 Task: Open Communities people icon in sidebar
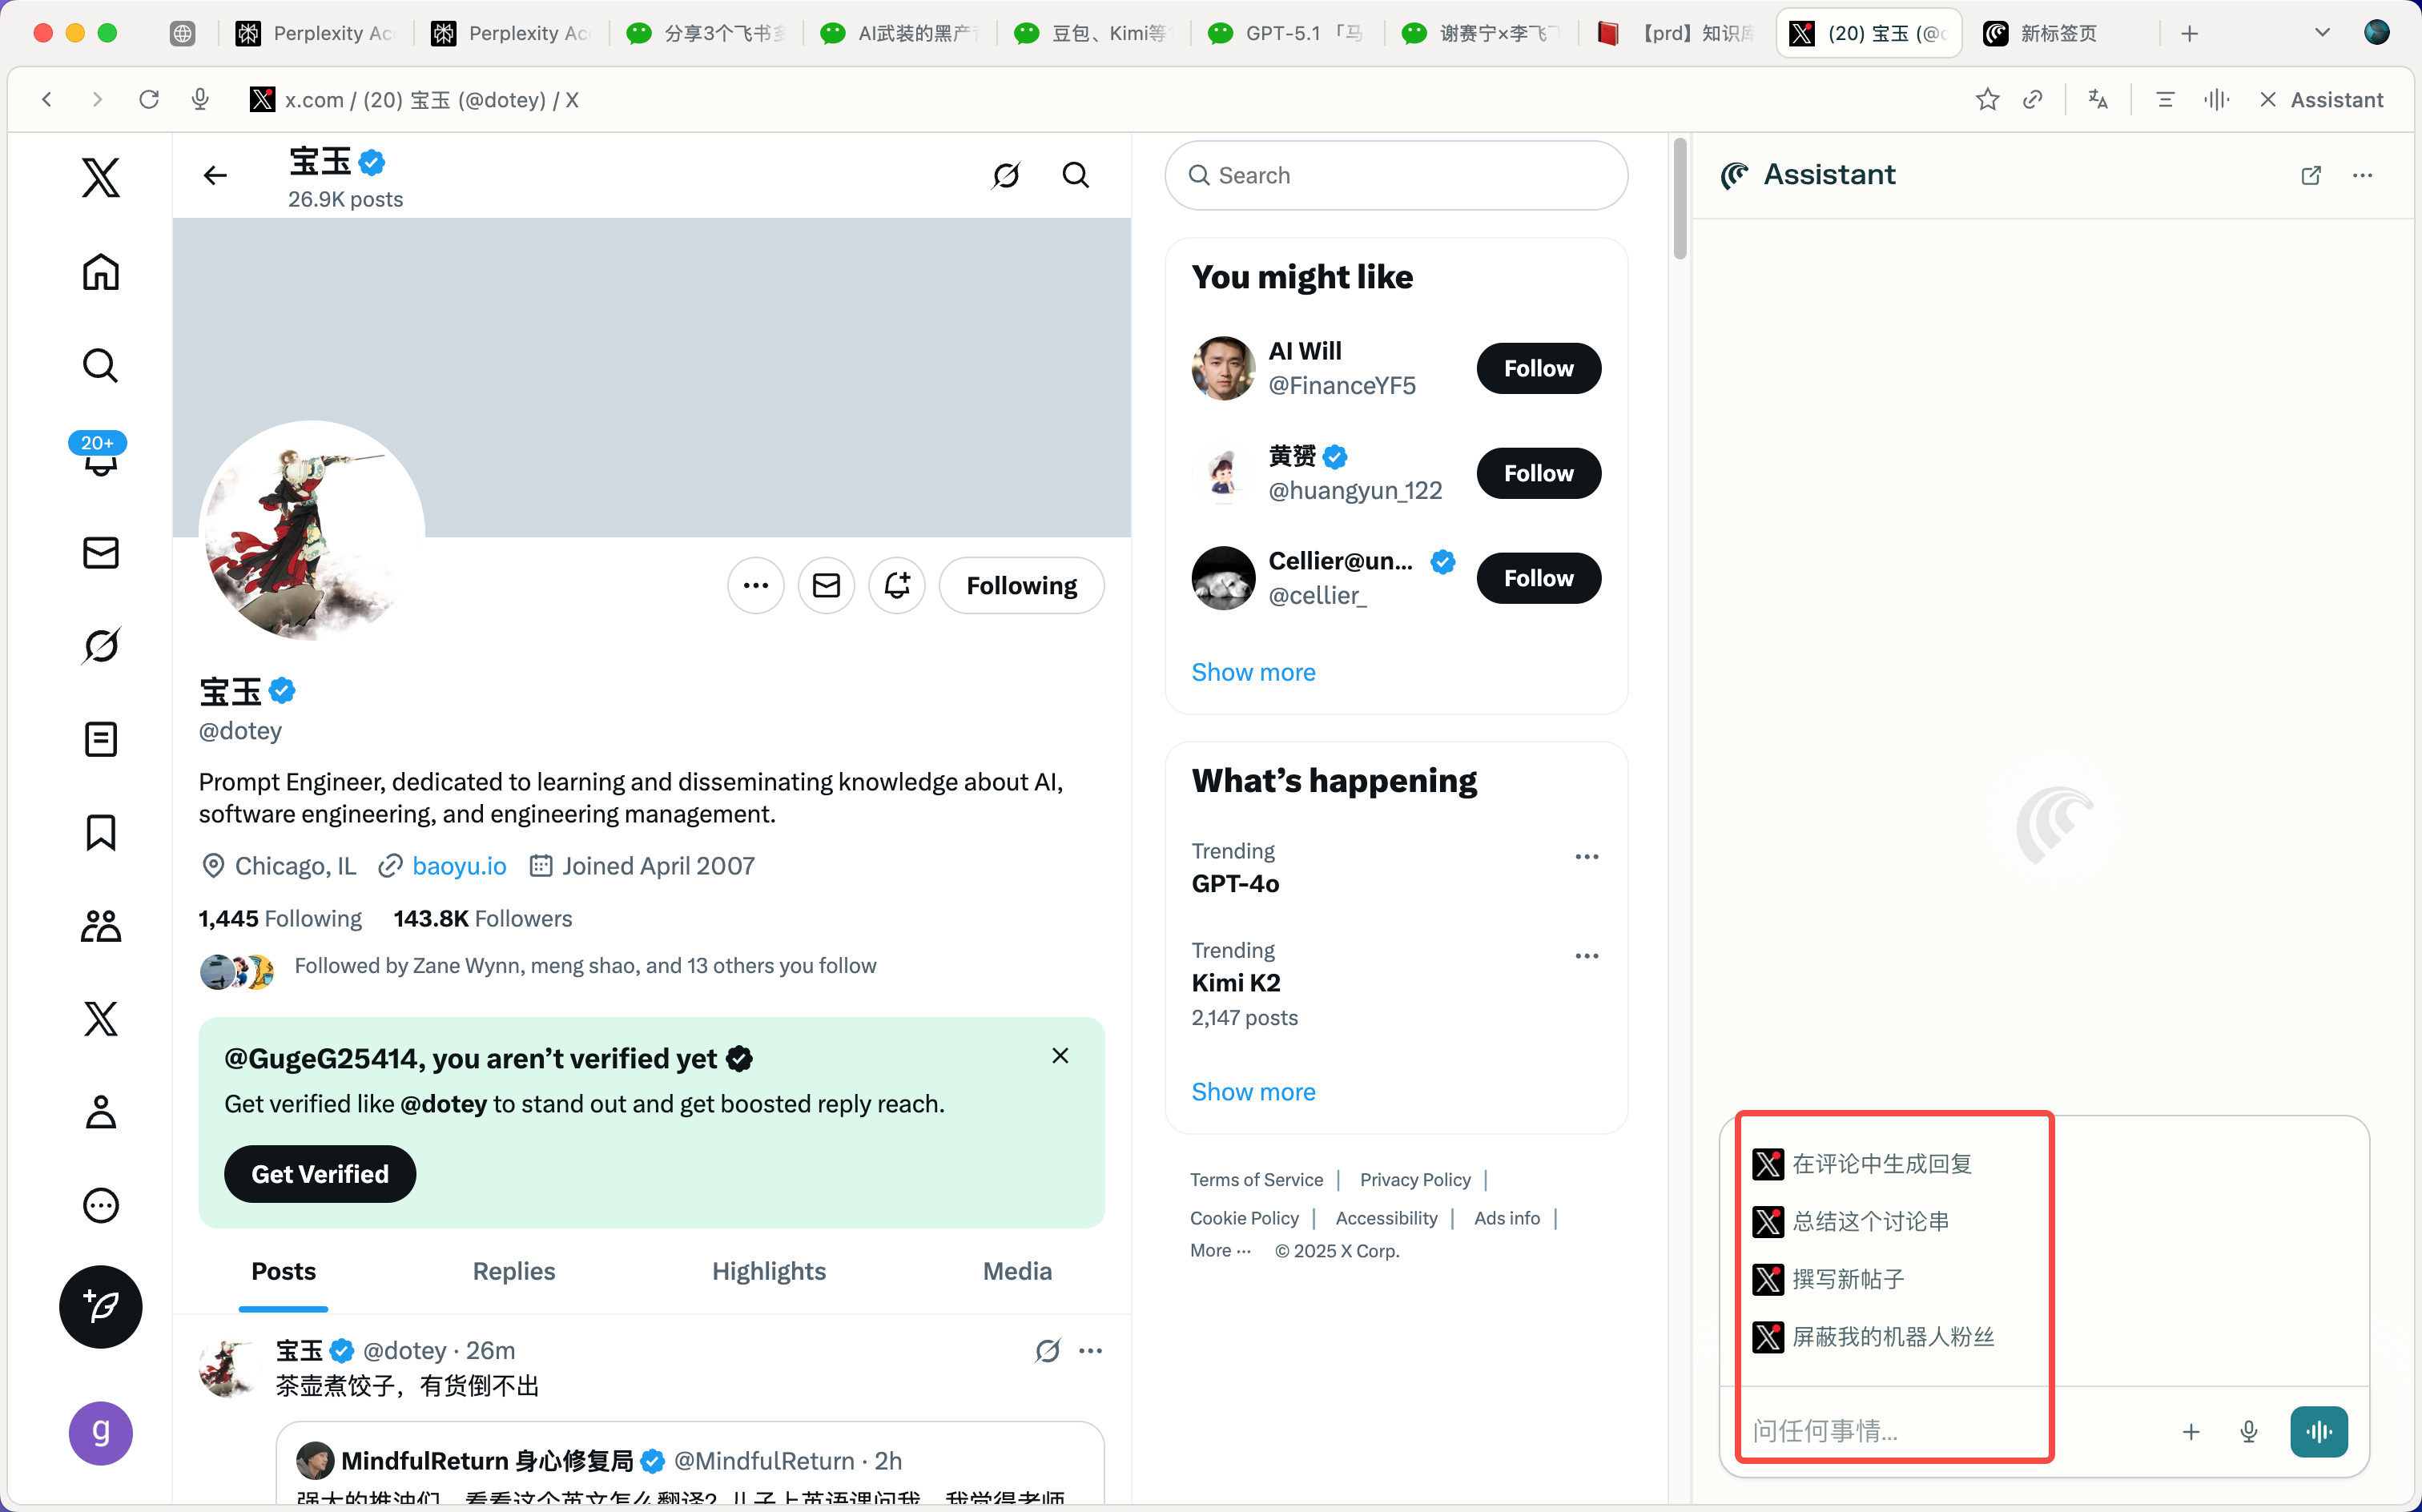point(101,925)
